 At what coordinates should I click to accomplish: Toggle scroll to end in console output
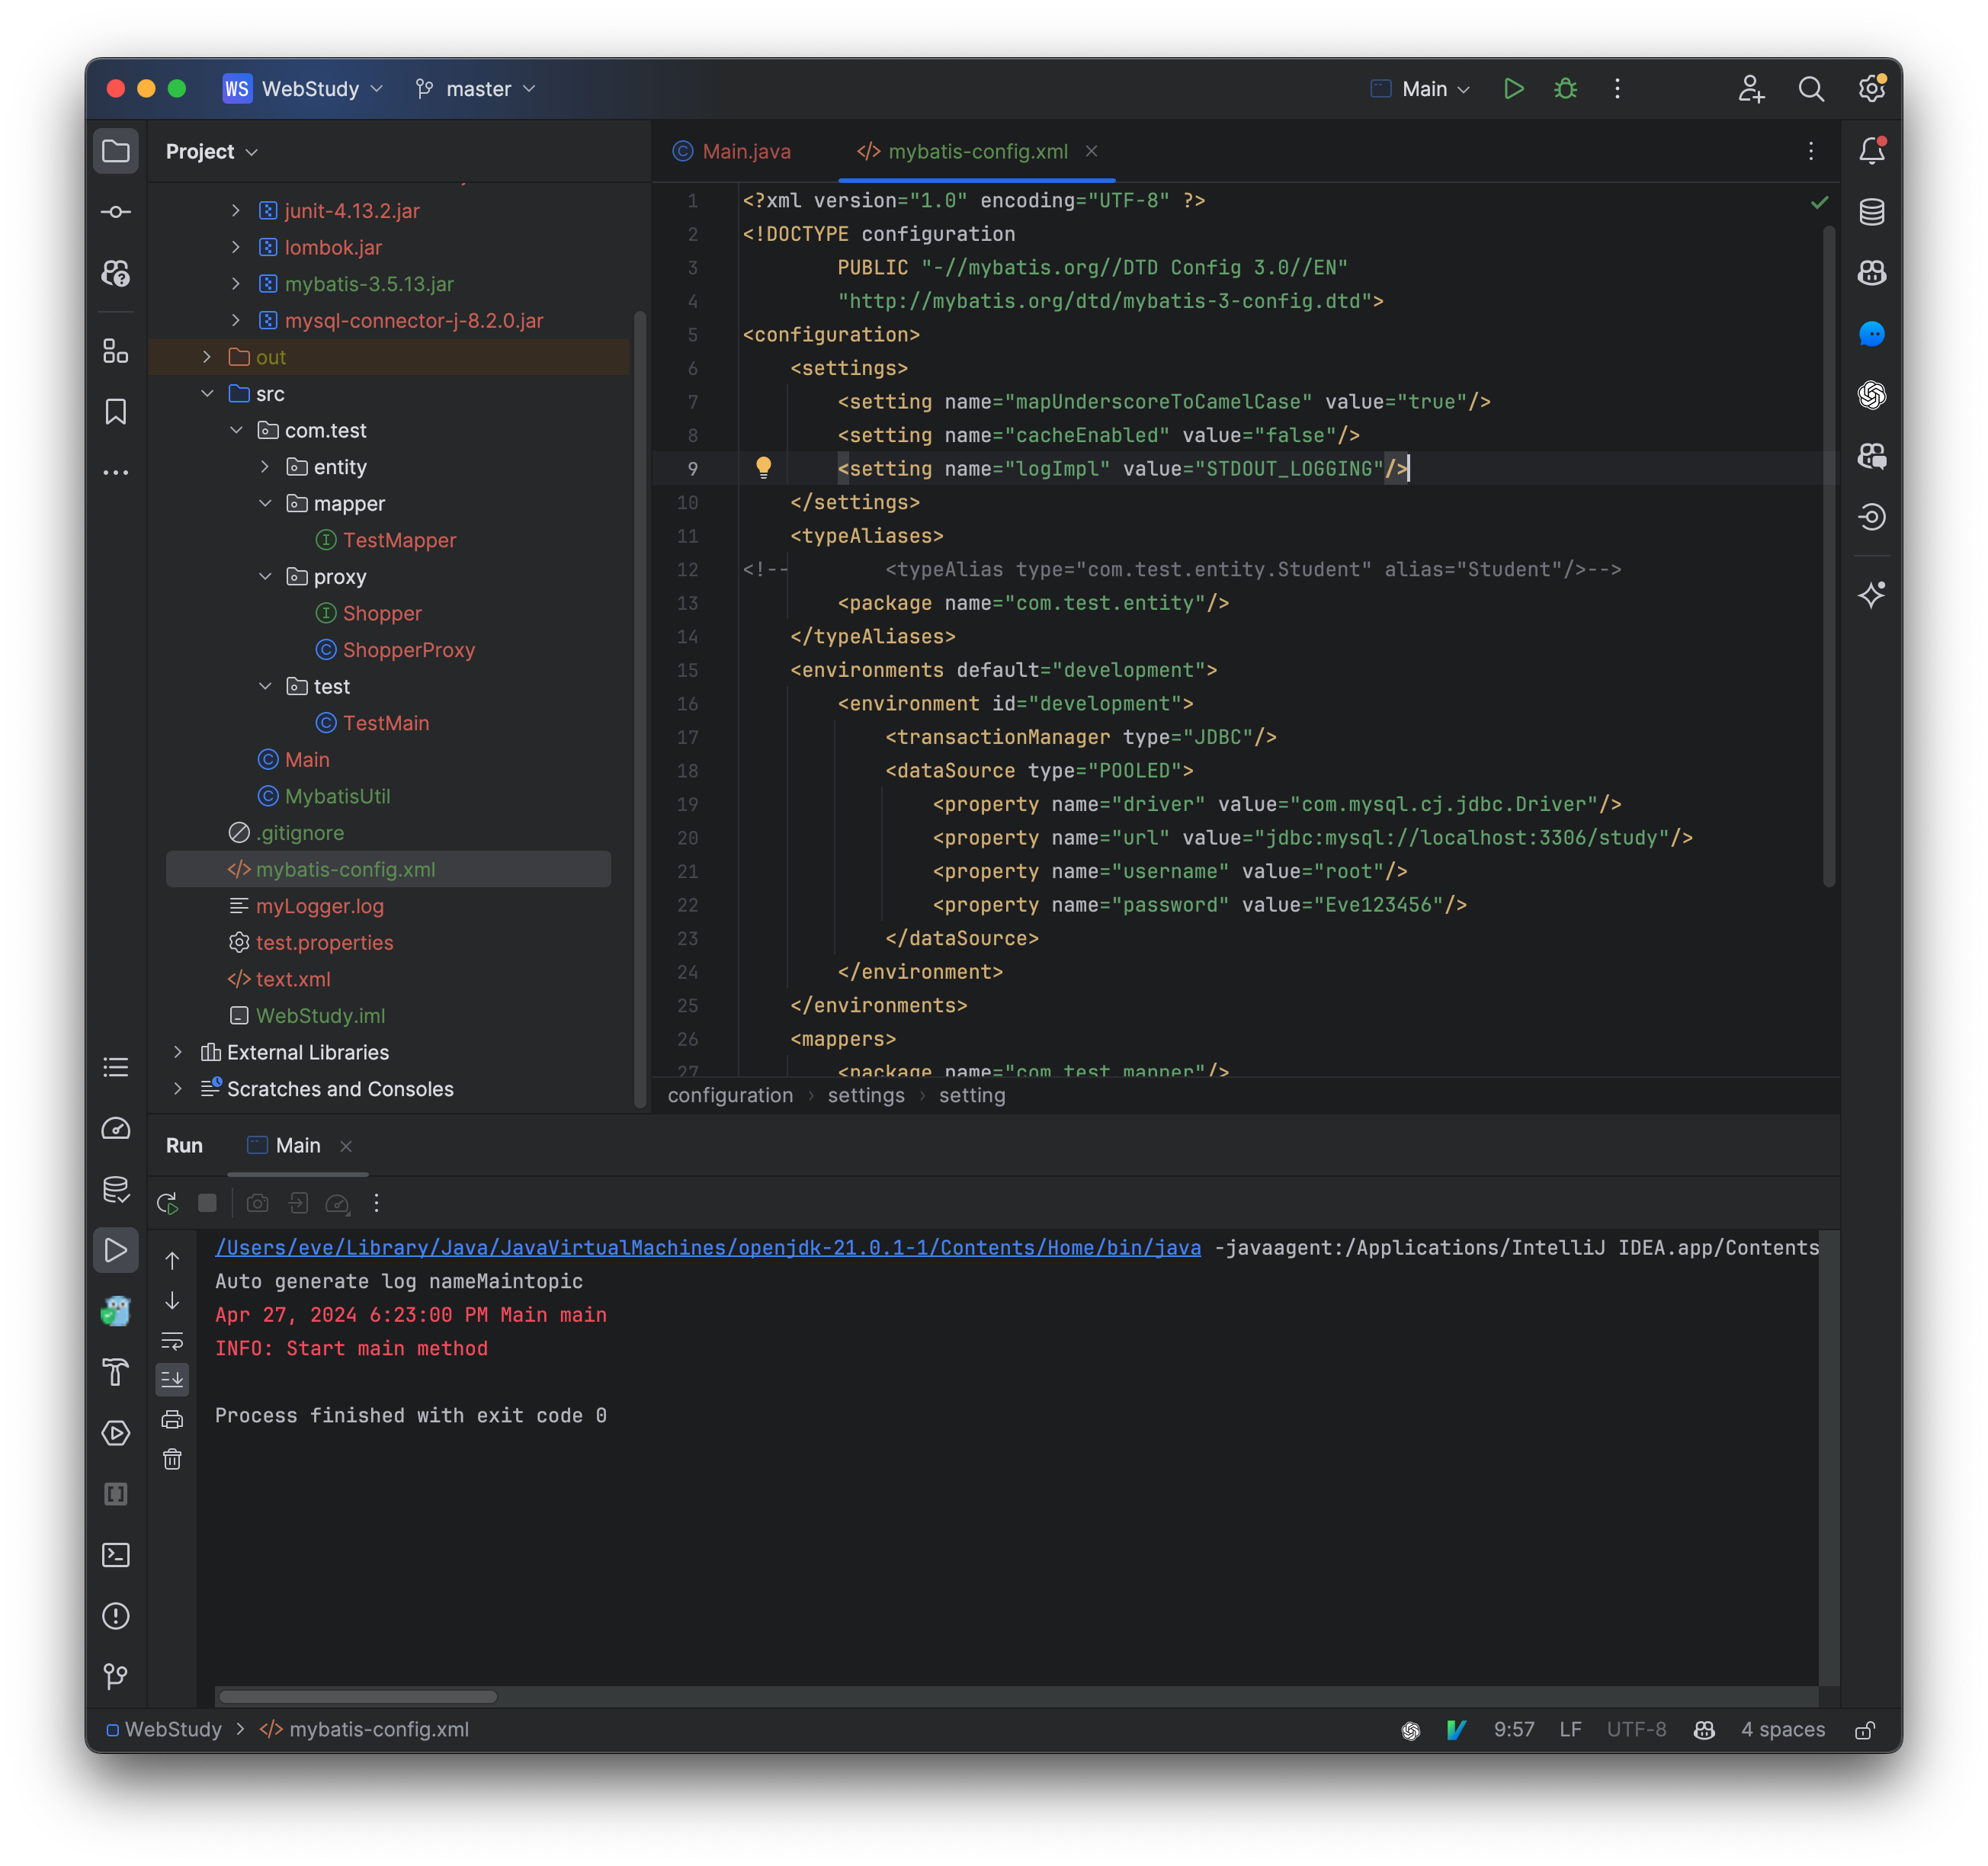point(172,1379)
